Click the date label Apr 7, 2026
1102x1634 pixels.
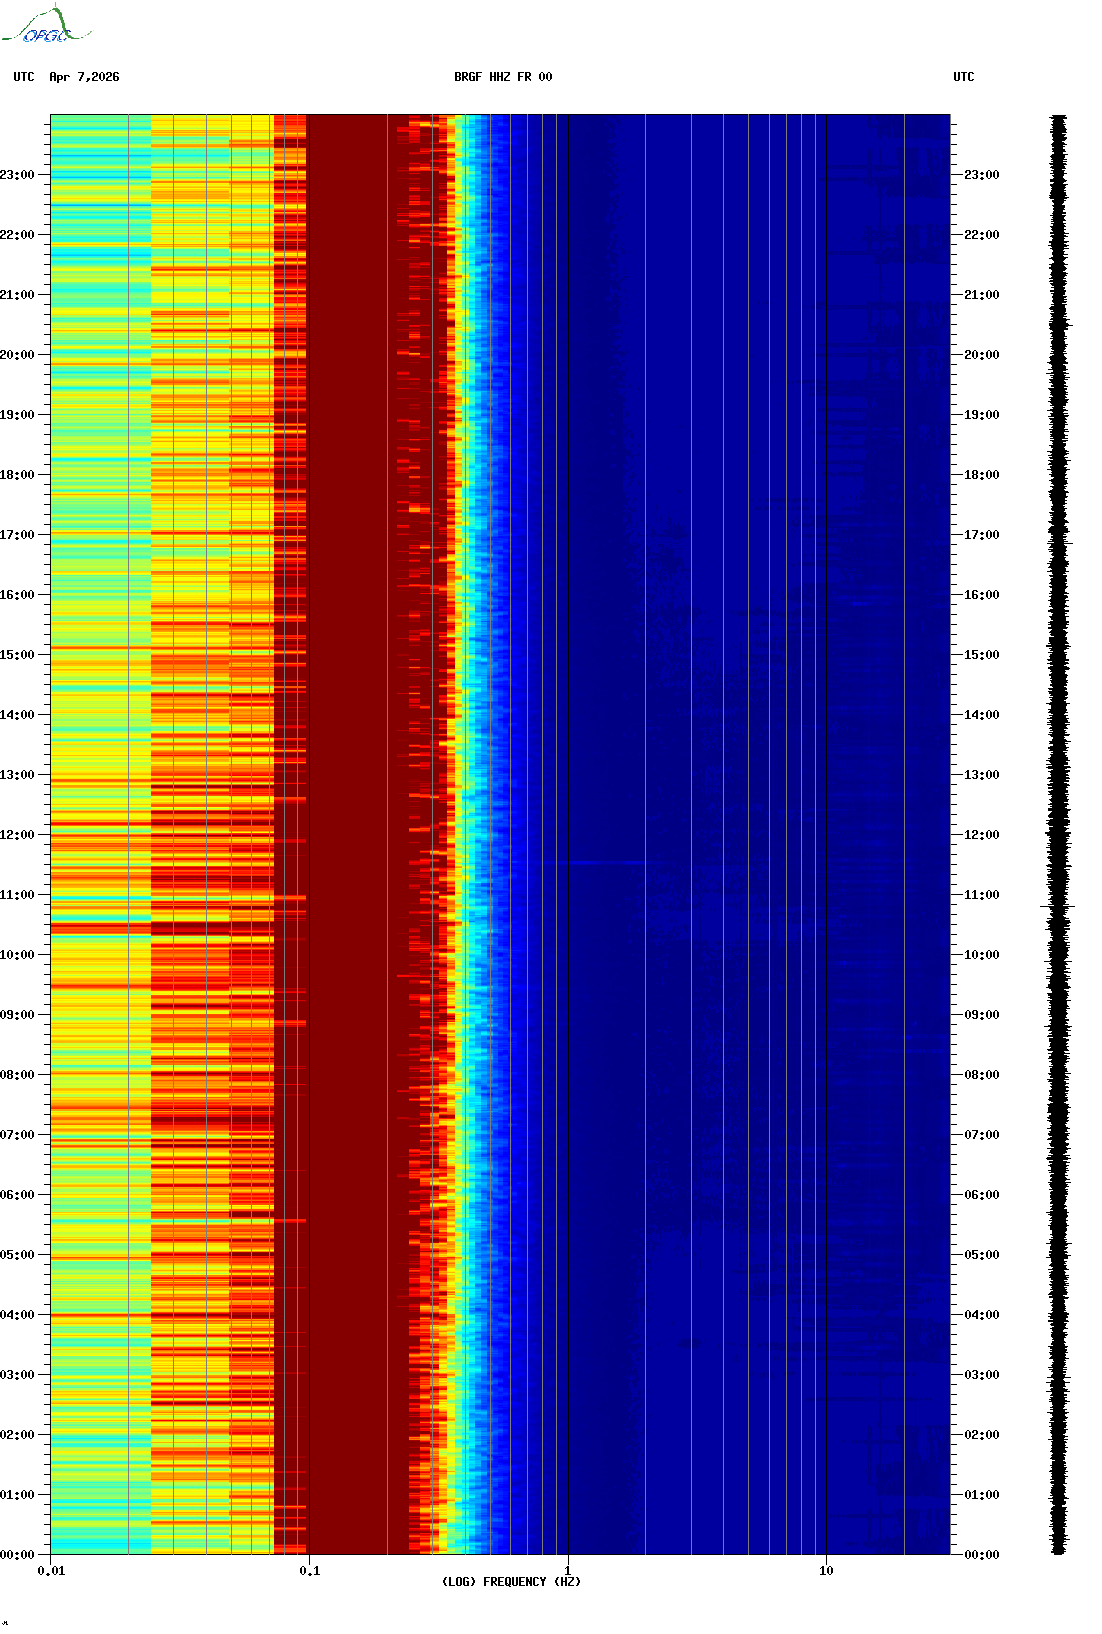pyautogui.click(x=84, y=77)
